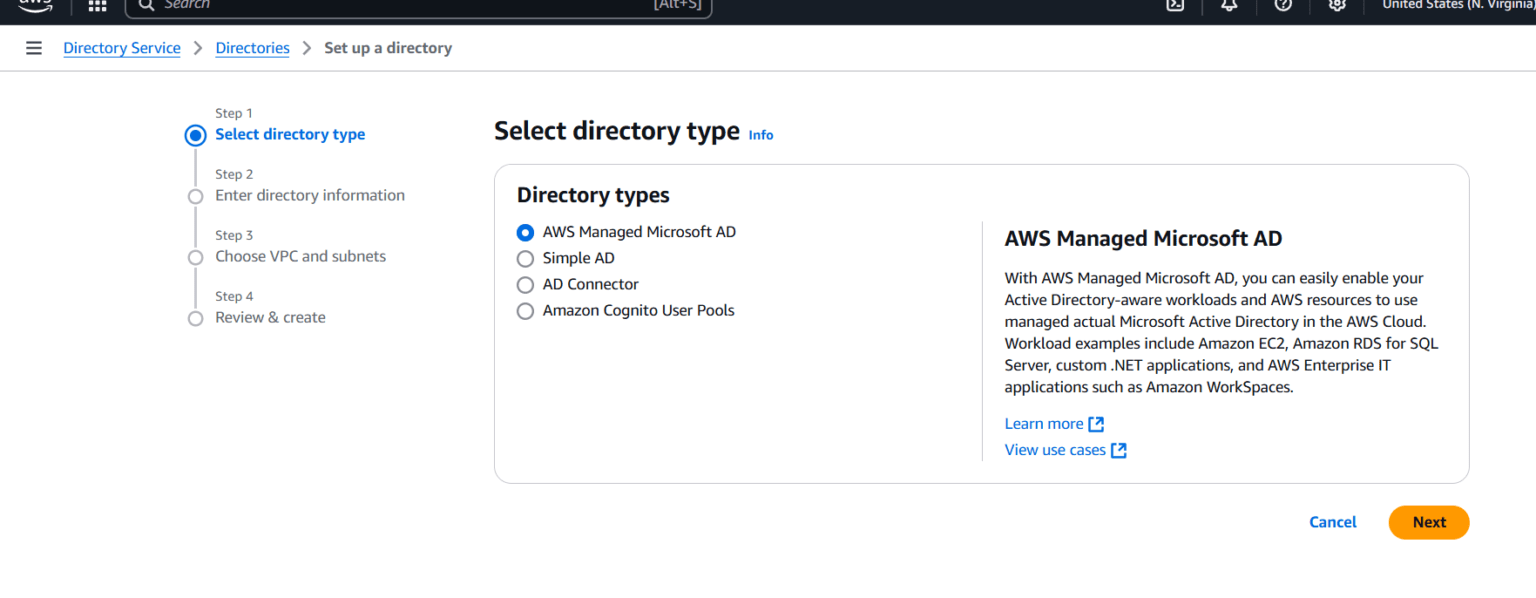Viewport: 1536px width, 598px height.
Task: Open the Info link beside the heading
Action: (x=761, y=135)
